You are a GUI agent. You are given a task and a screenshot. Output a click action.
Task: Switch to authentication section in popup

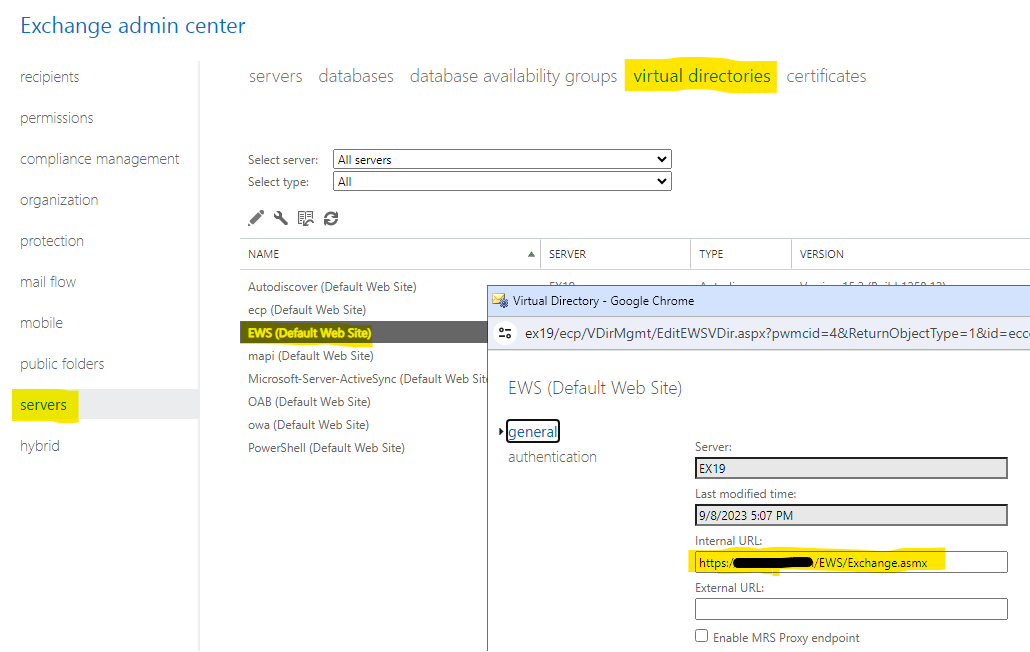(x=552, y=457)
